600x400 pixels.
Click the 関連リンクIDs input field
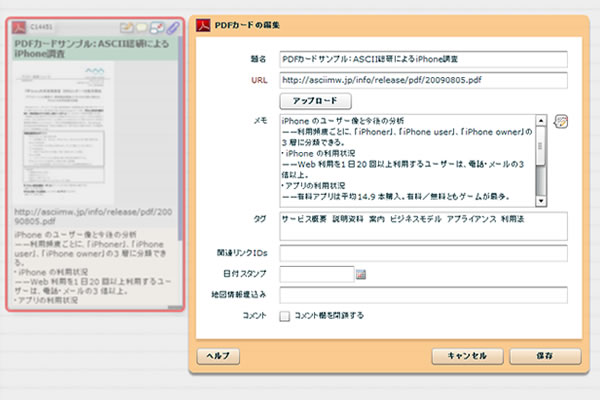pyautogui.click(x=423, y=253)
